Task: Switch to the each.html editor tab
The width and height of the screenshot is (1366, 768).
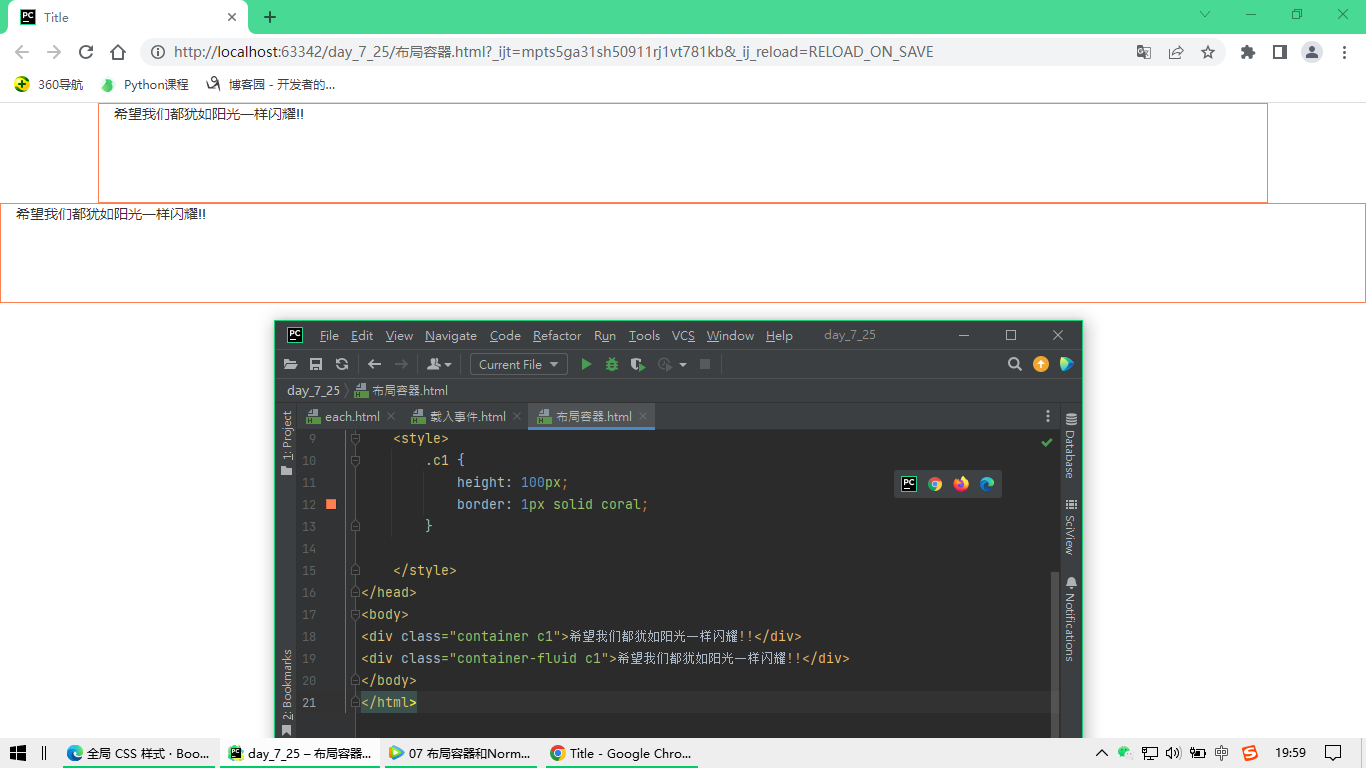Action: [x=351, y=417]
